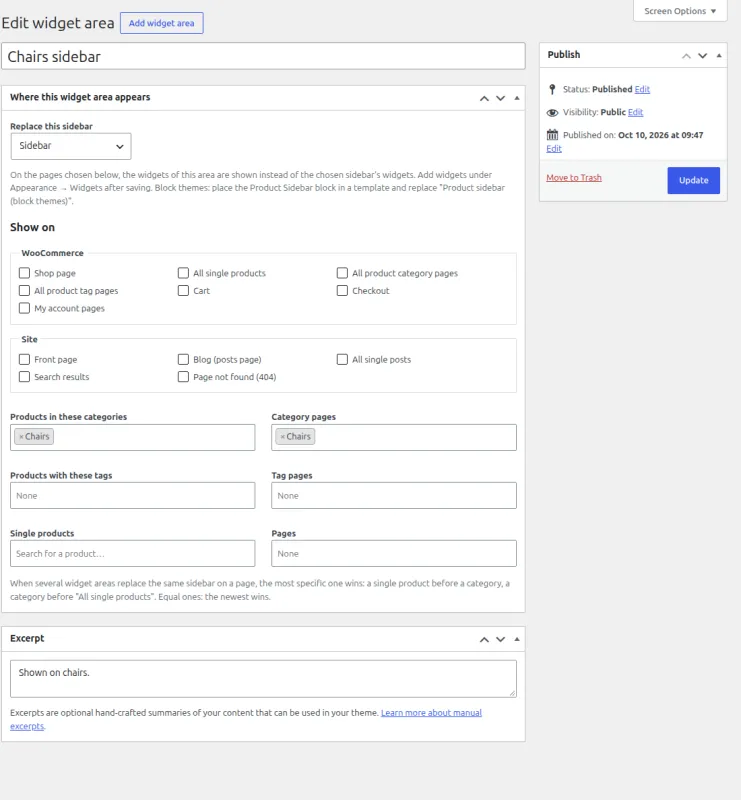The image size is (741, 800).
Task: Move the Excerpt box up
Action: click(x=484, y=639)
